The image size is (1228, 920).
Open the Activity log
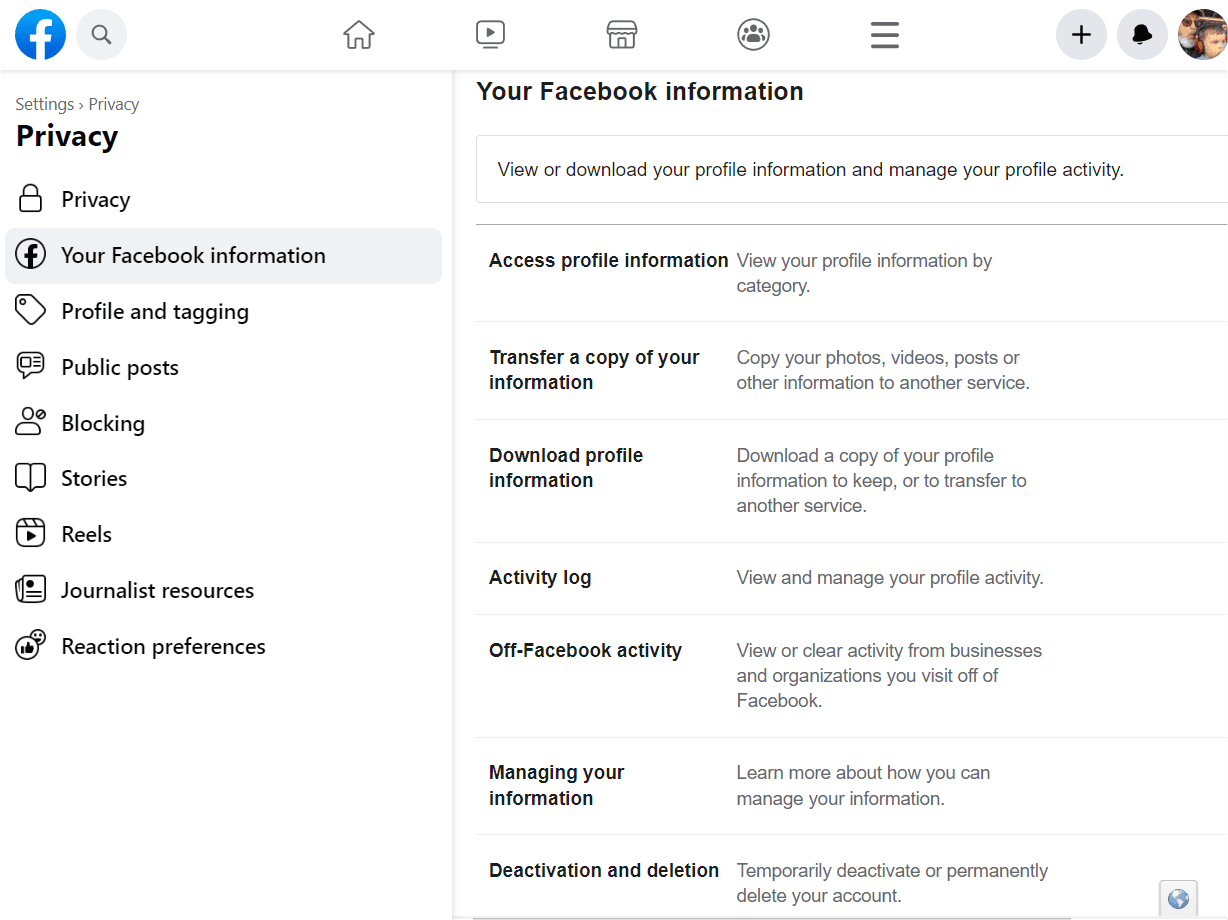coord(540,577)
